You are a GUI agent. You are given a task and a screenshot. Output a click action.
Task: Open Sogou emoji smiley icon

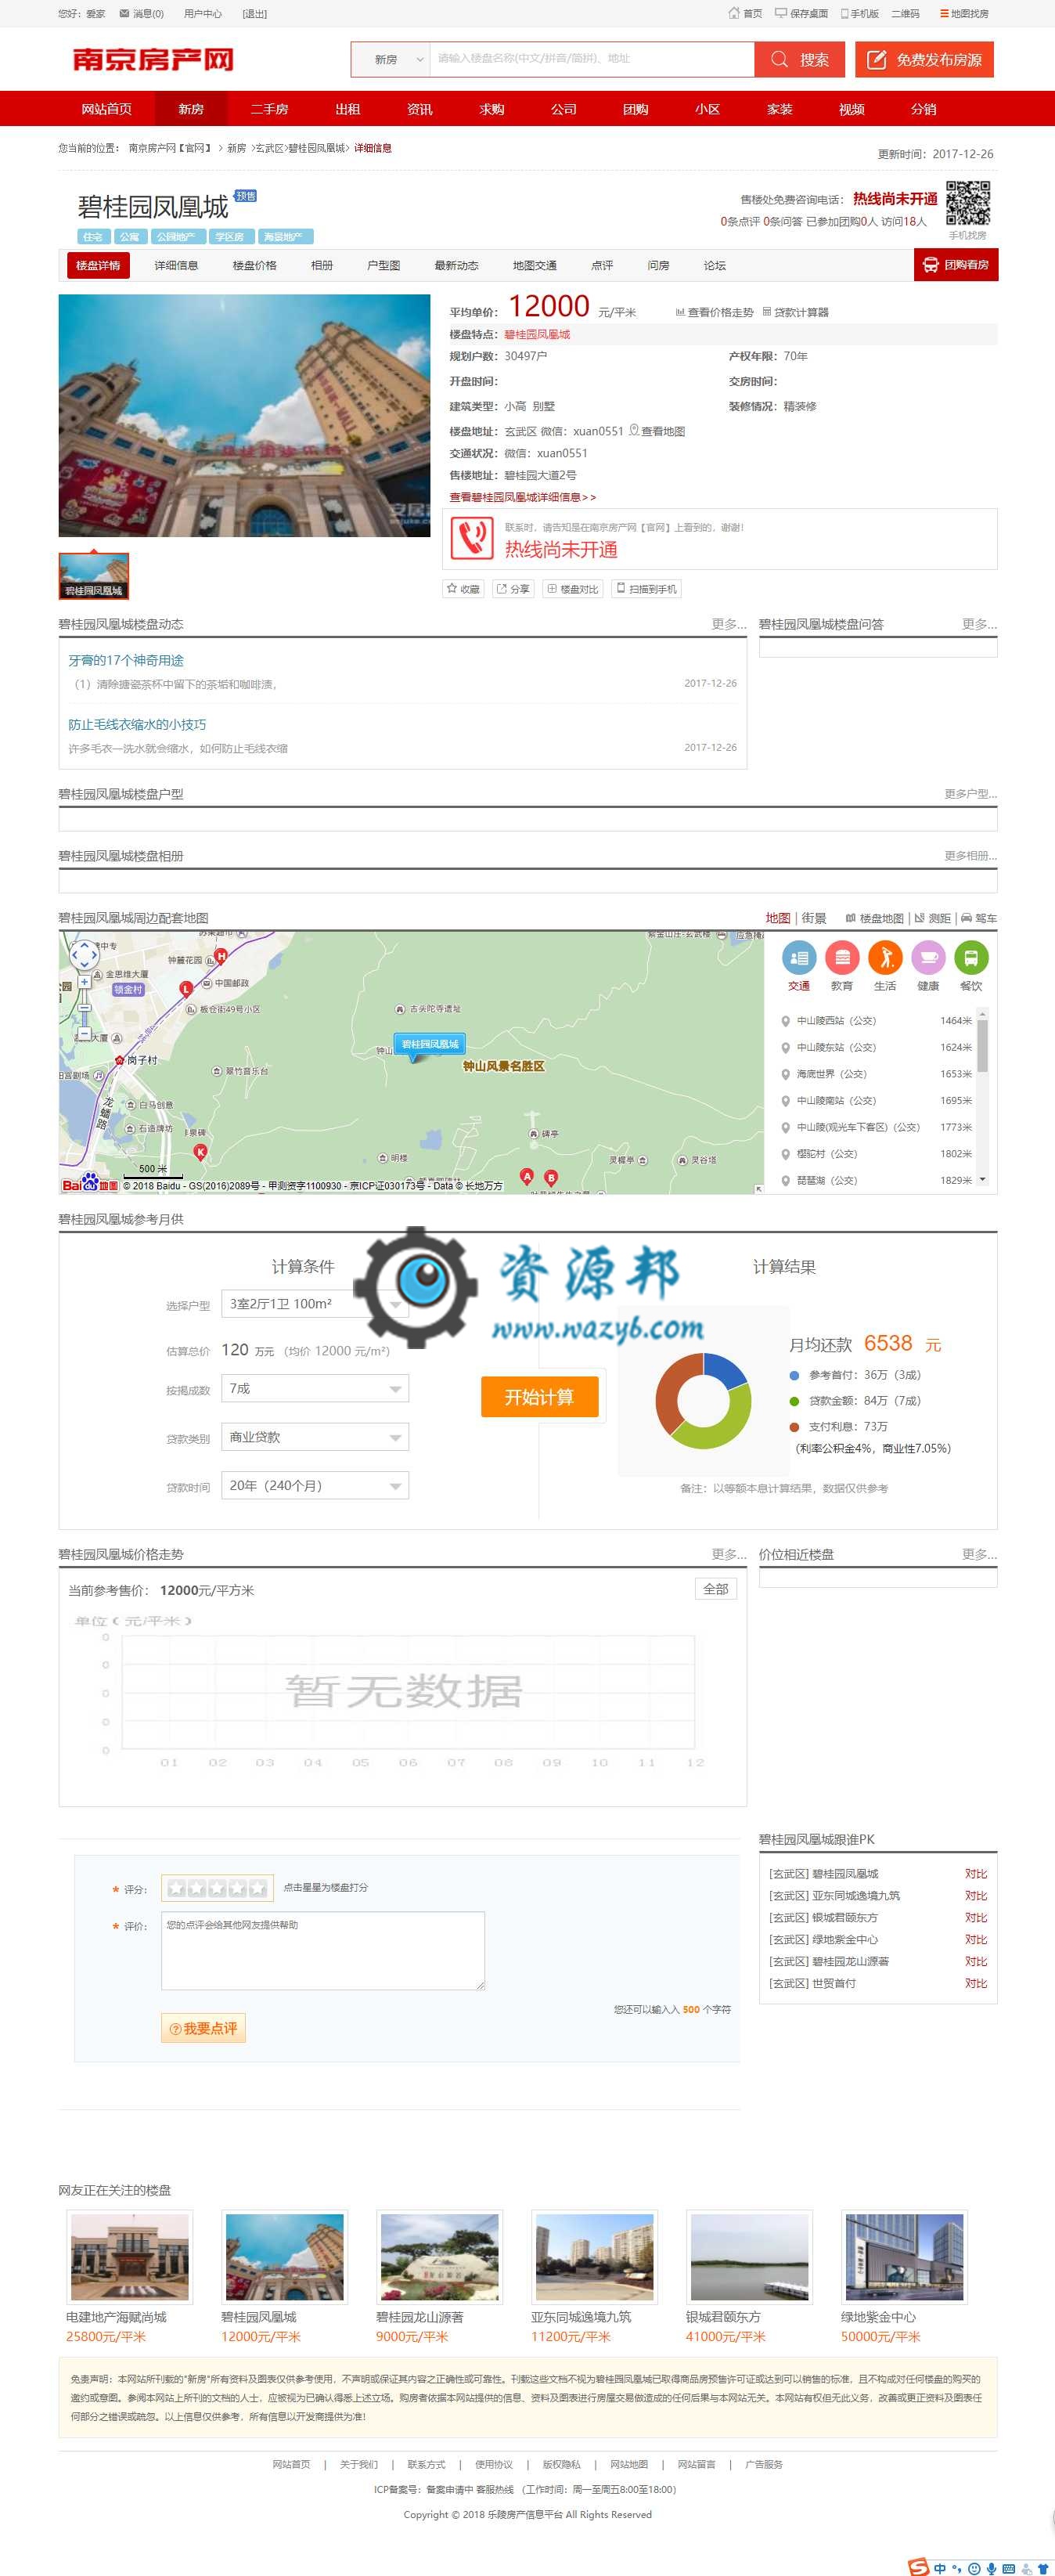click(974, 2569)
